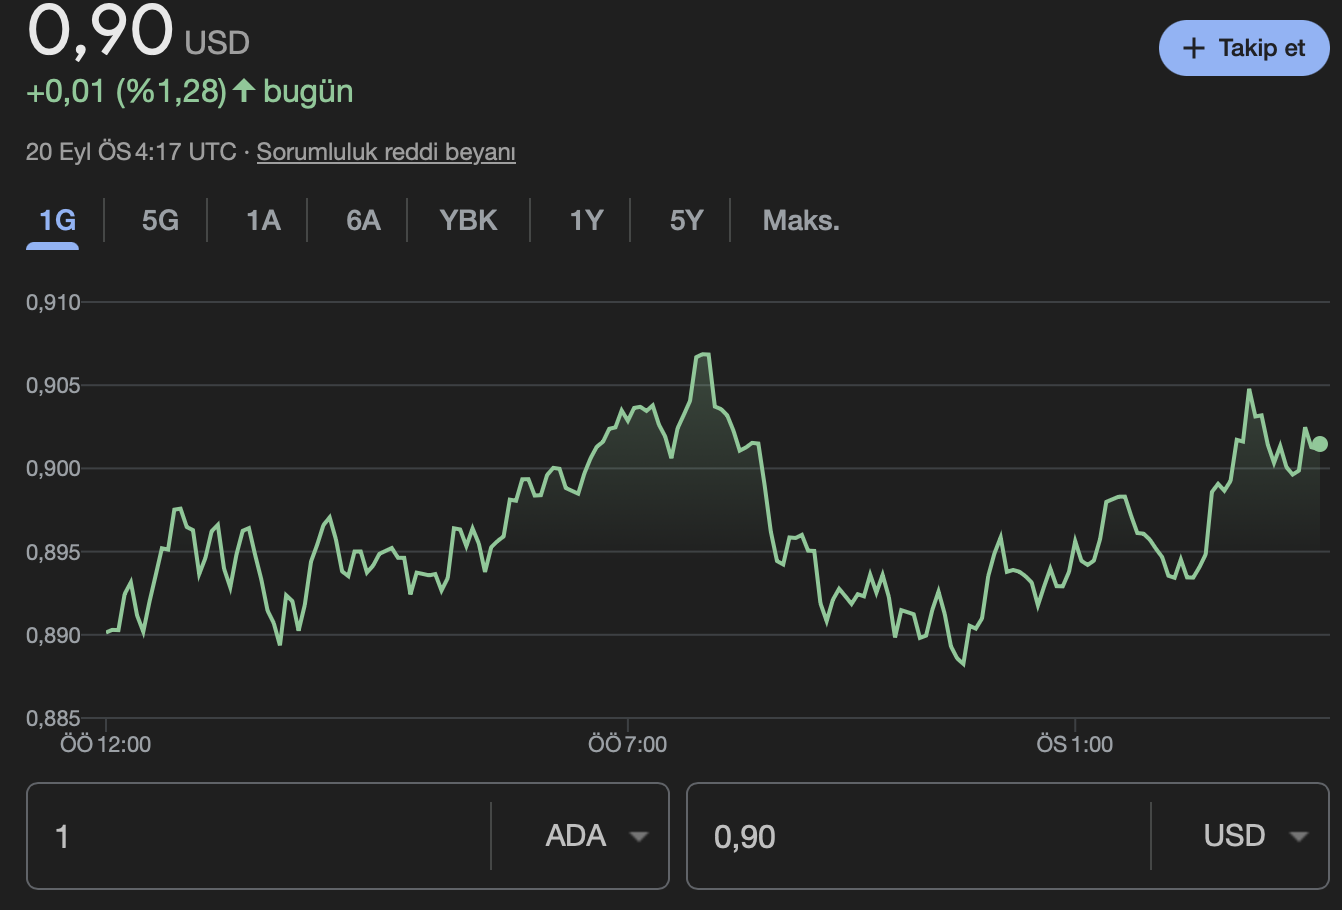Click the large 0,90 USD price heading
The image size is (1342, 910).
point(138,30)
